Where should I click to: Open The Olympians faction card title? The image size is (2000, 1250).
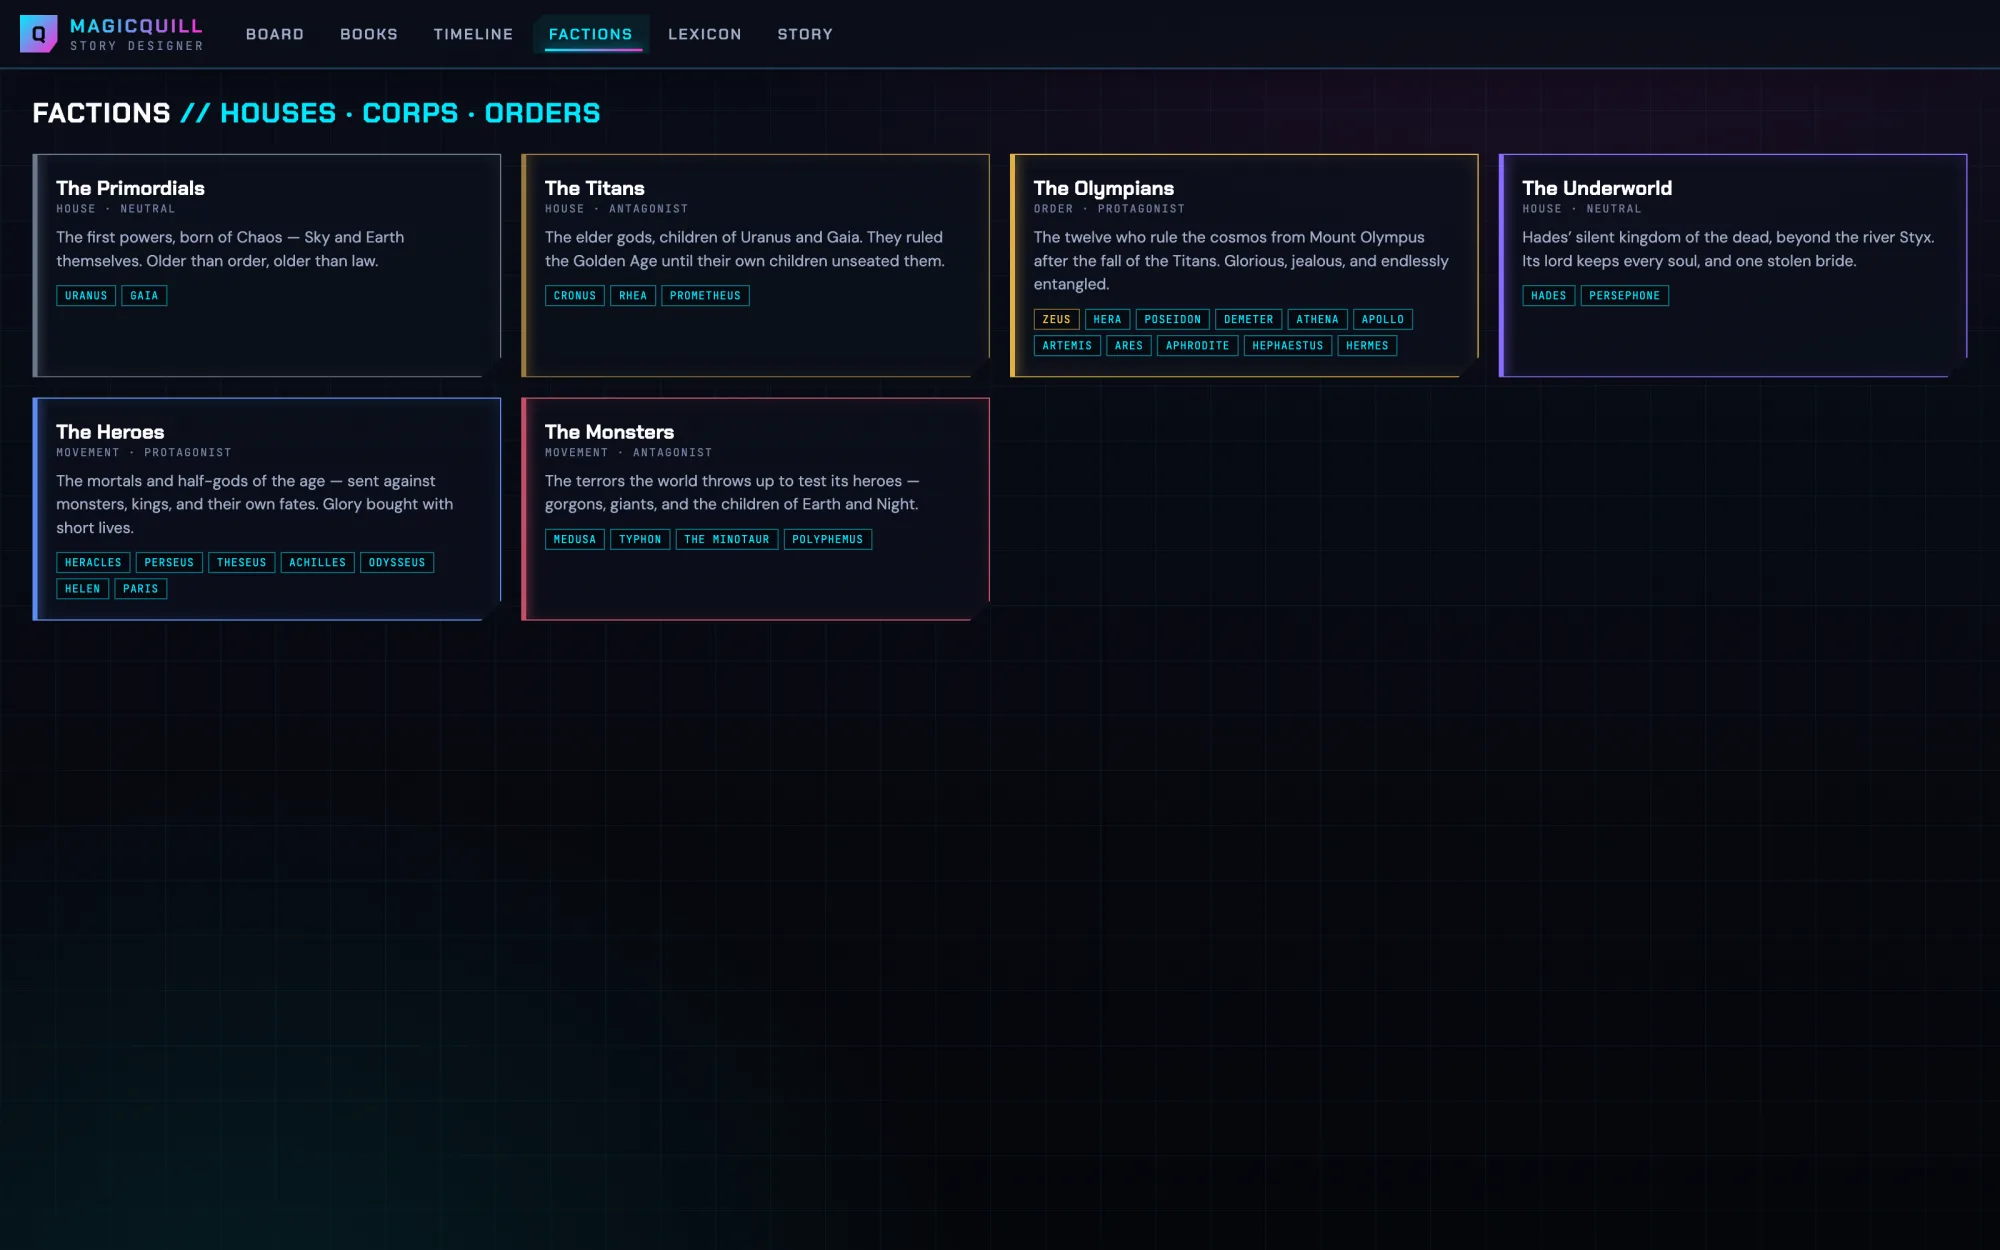(x=1104, y=188)
